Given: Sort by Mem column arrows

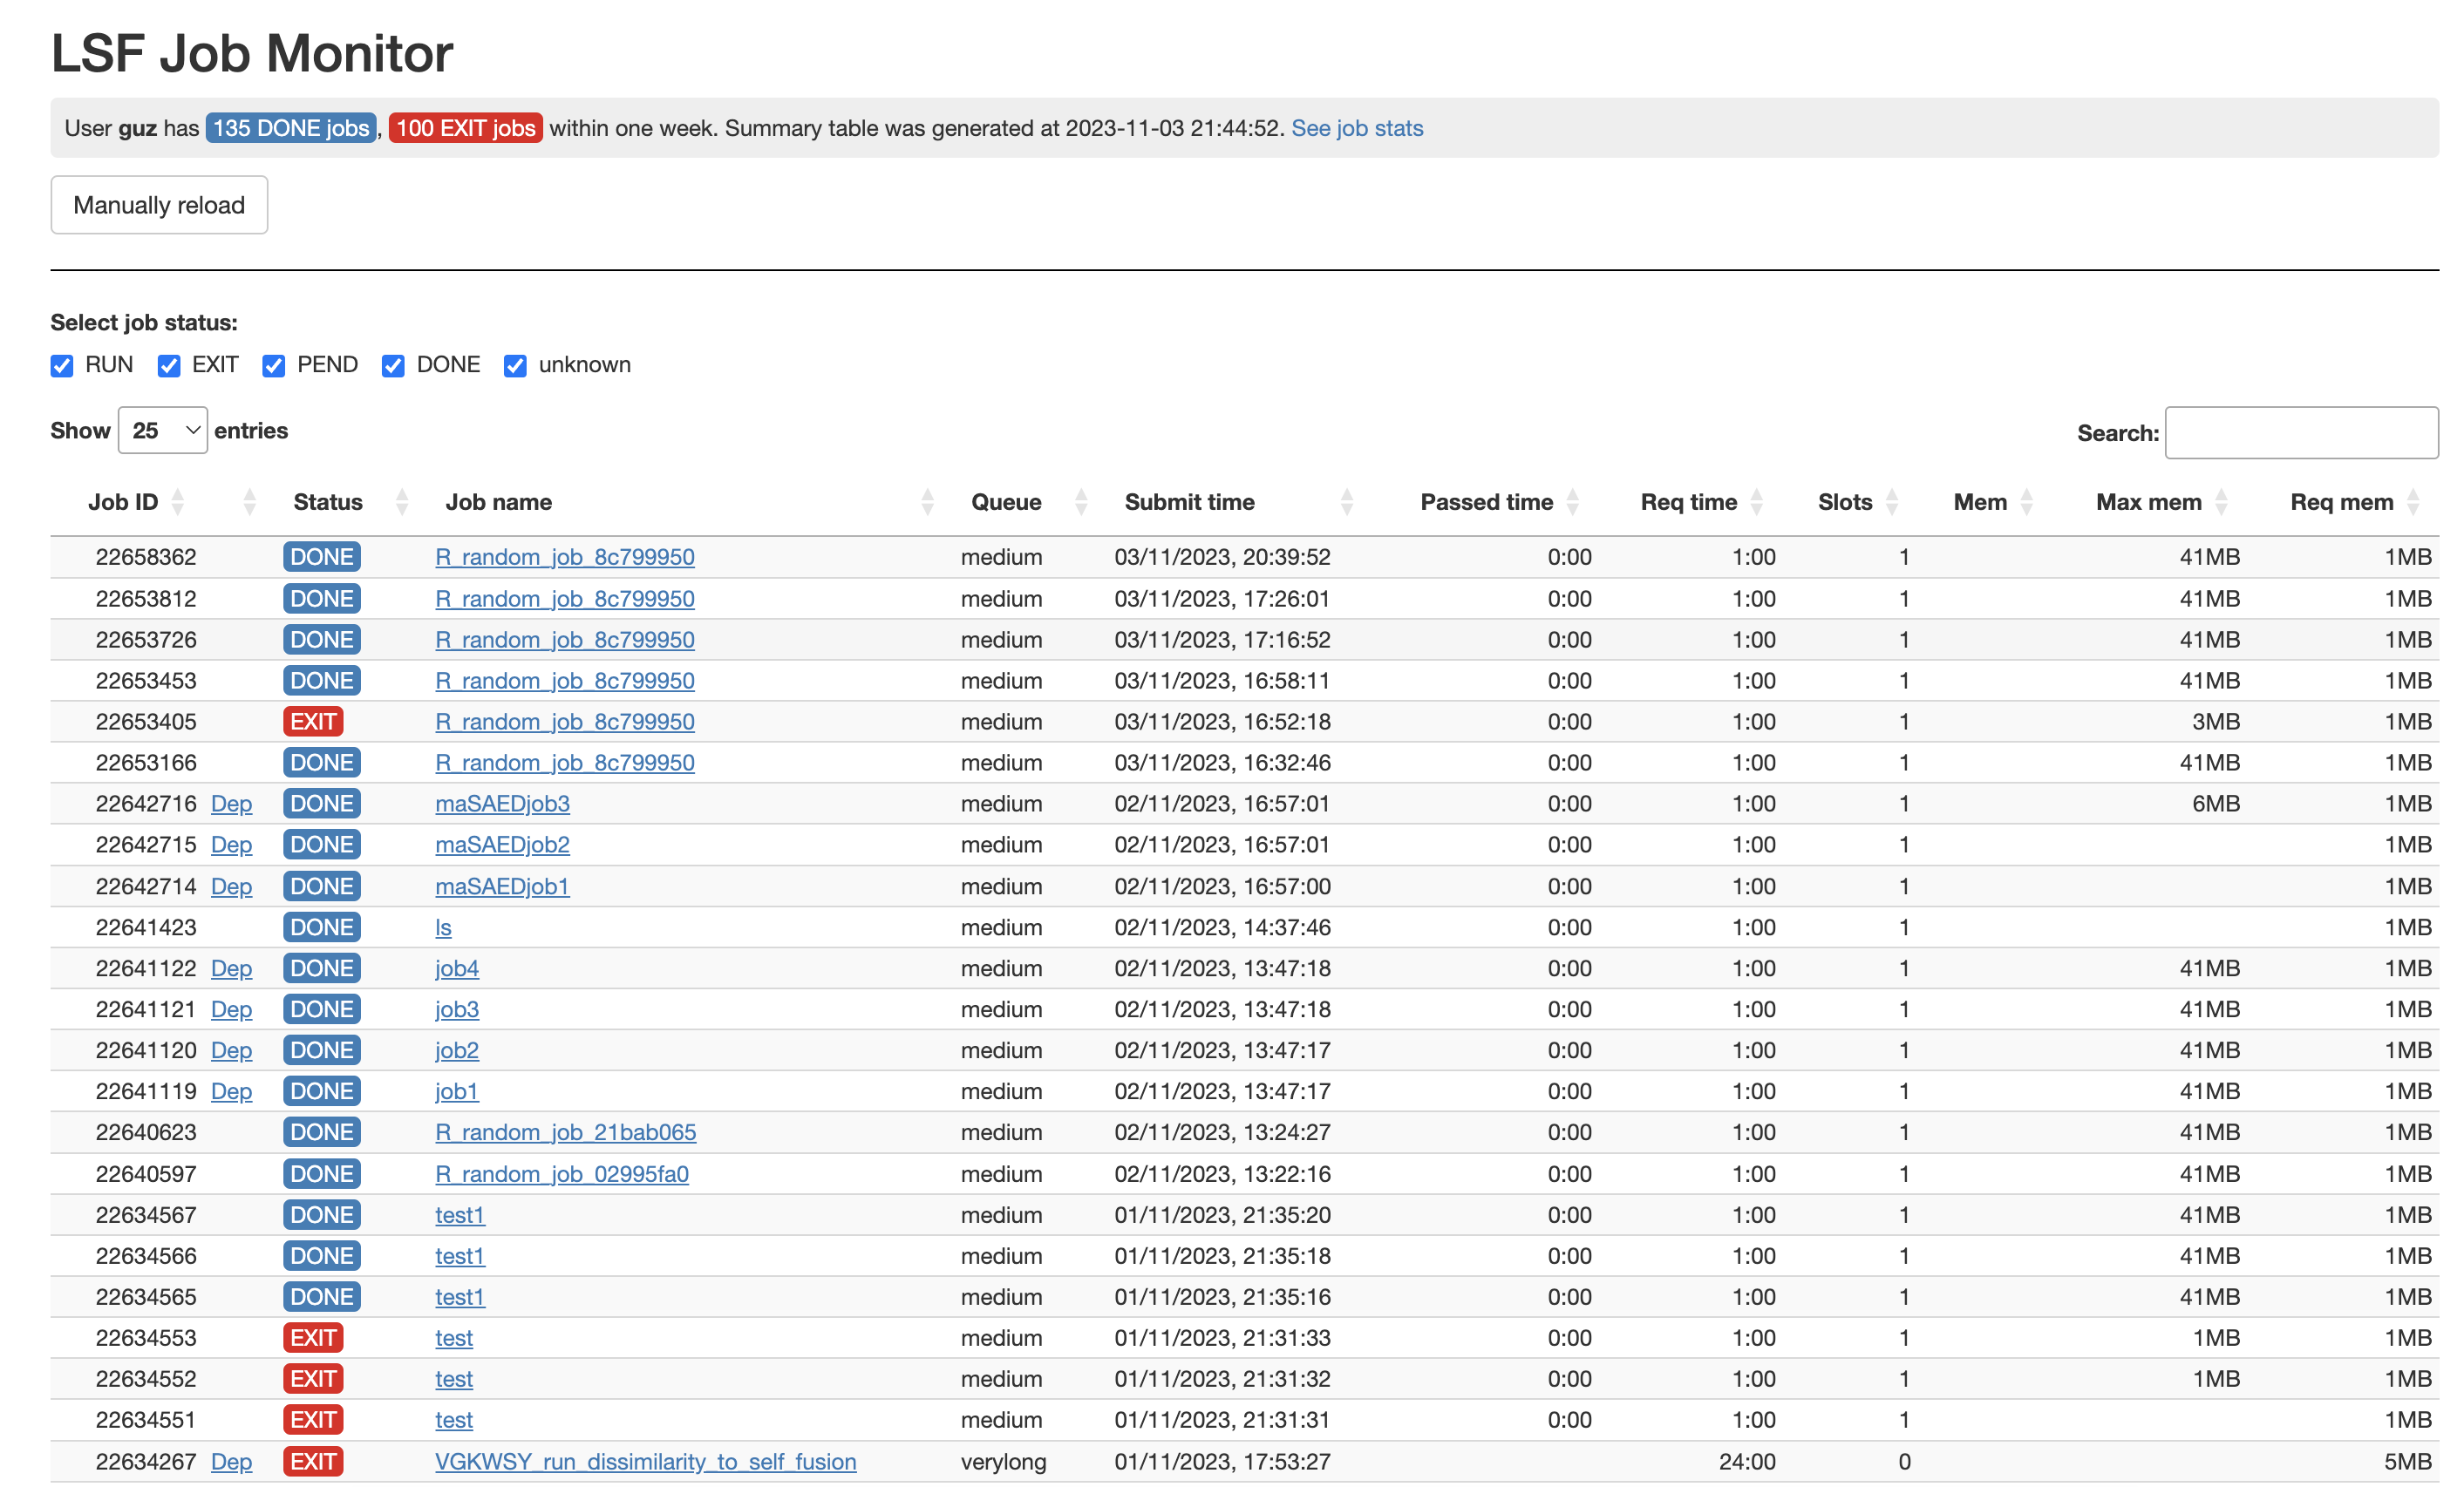Looking at the screenshot, I should pyautogui.click(x=2026, y=502).
